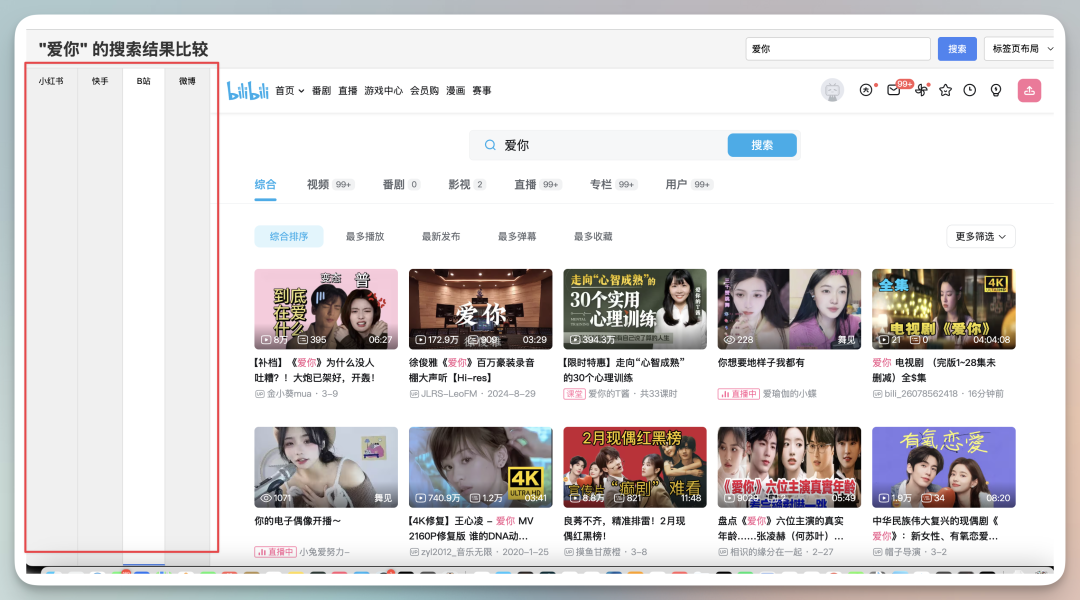1080x600 pixels.
Task: Open the 你想要地样子我都有 live thumbnail
Action: pyautogui.click(x=789, y=309)
